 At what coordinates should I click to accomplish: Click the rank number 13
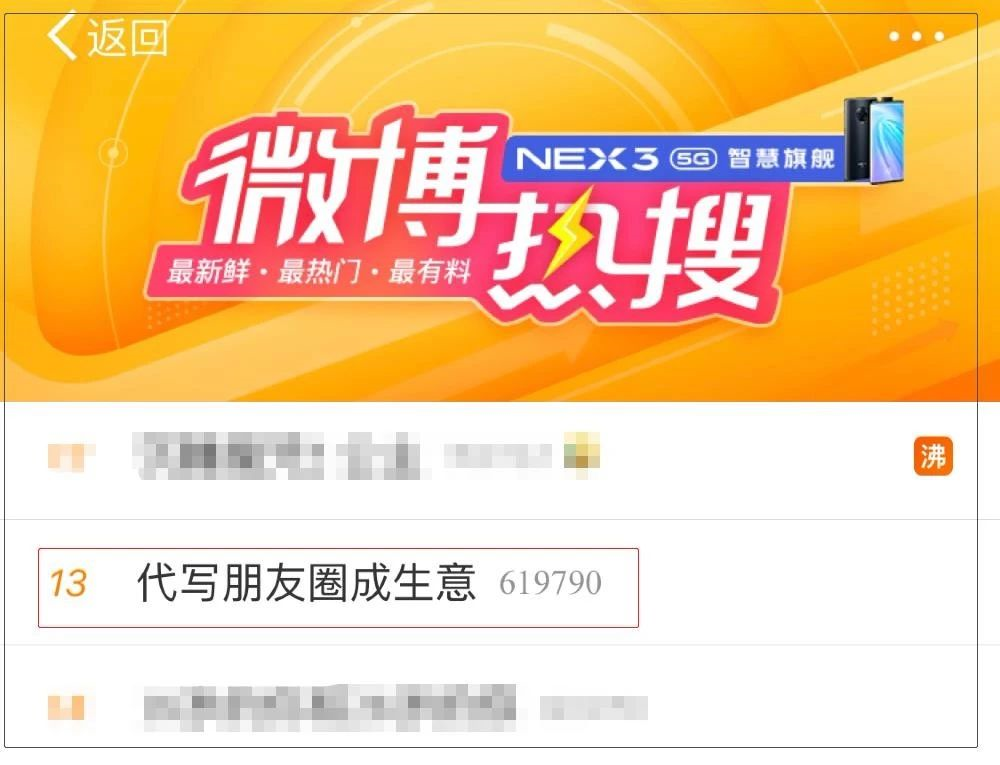68,583
